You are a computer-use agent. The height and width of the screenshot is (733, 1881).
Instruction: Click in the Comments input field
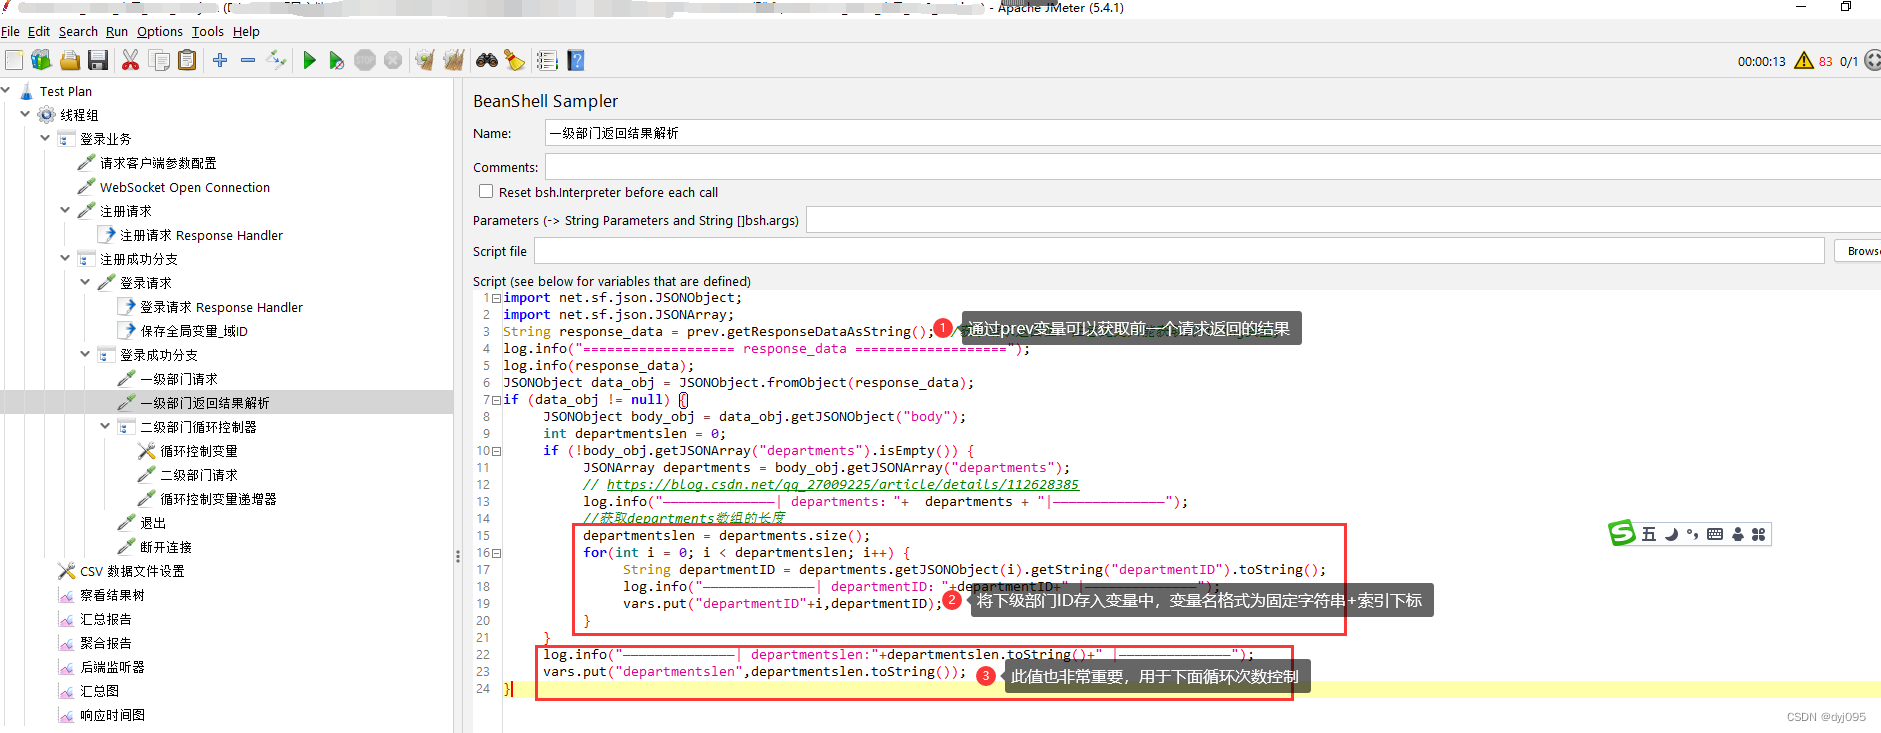tap(1212, 167)
